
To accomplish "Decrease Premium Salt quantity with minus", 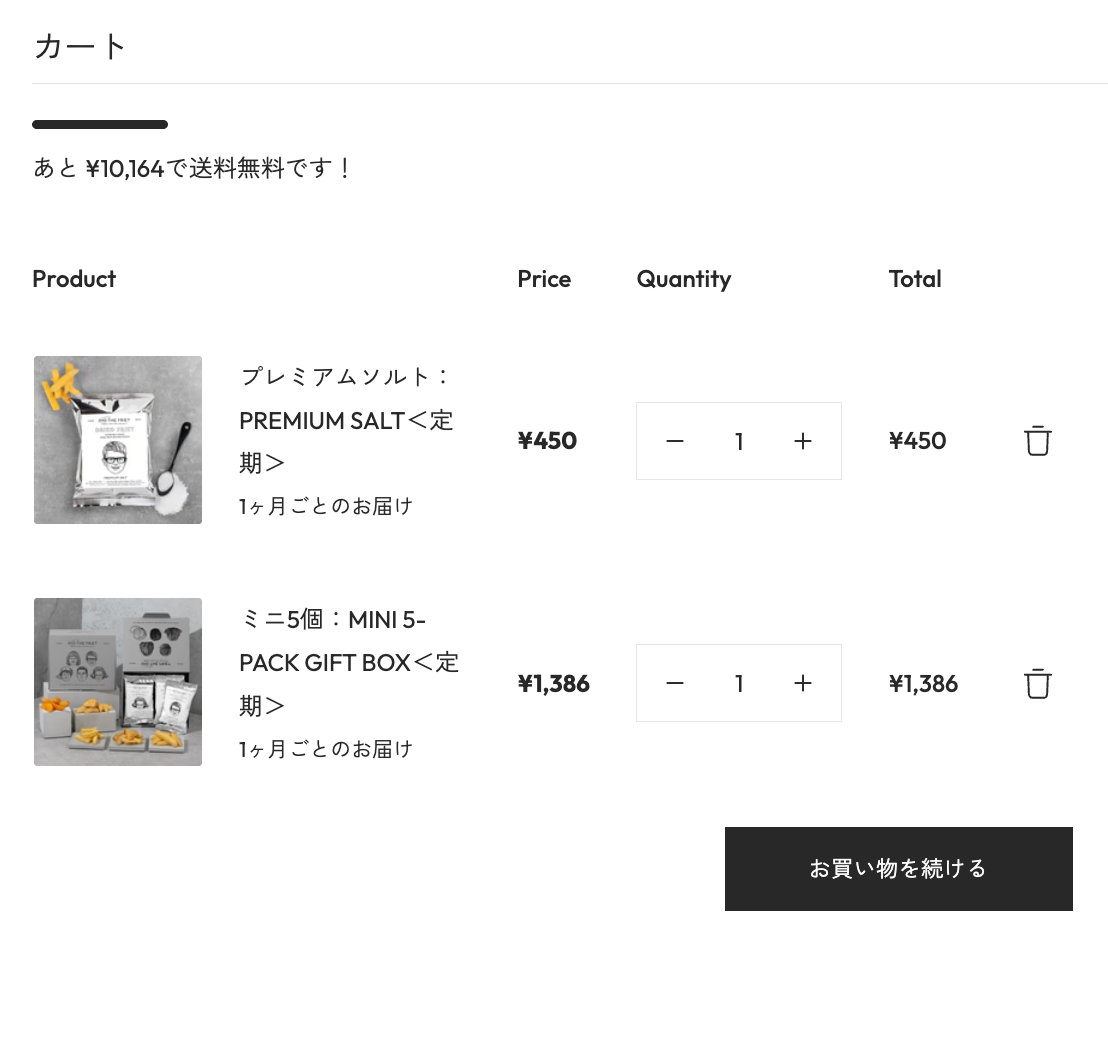I will coord(675,441).
